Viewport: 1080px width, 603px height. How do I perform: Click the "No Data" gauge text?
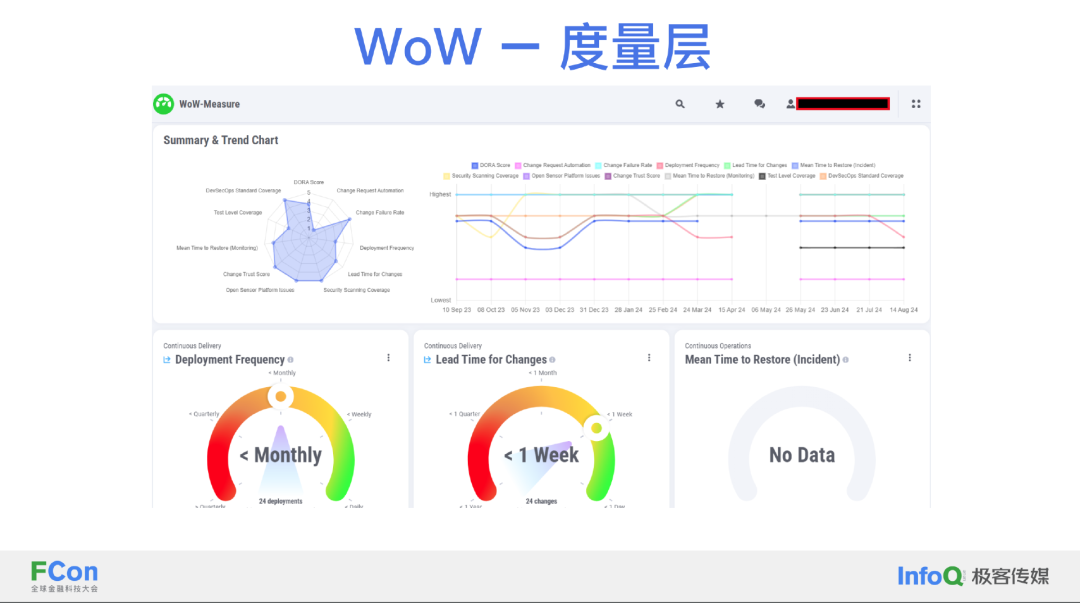pyautogui.click(x=802, y=455)
